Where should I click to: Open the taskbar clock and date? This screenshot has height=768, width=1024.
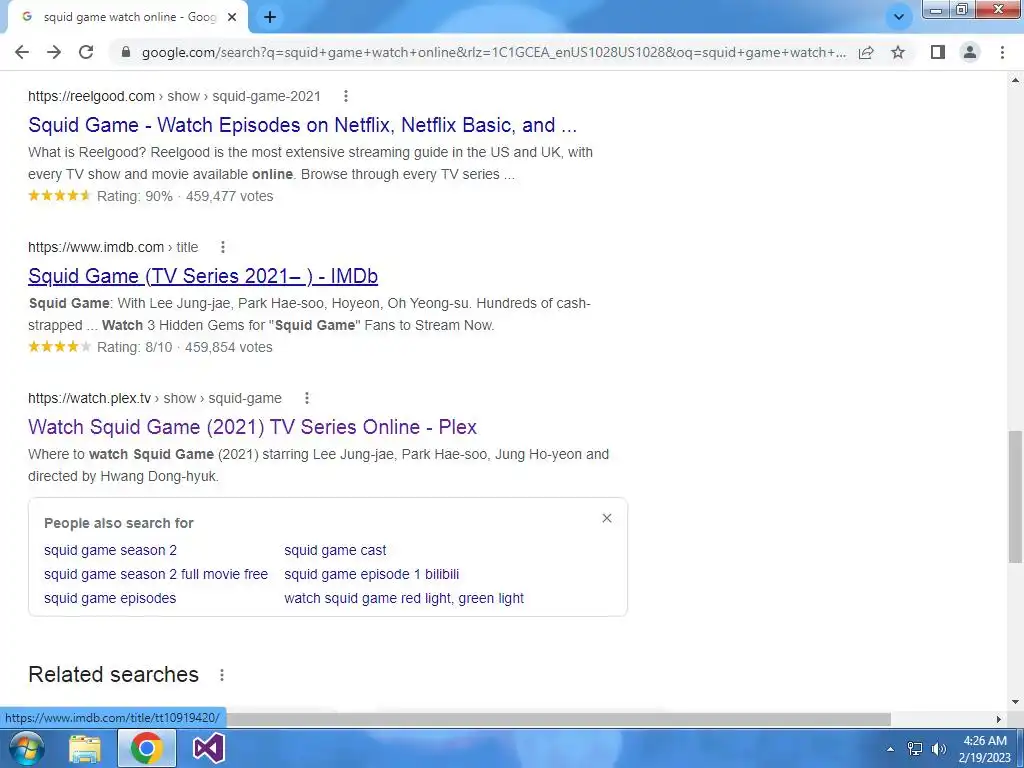tap(984, 749)
